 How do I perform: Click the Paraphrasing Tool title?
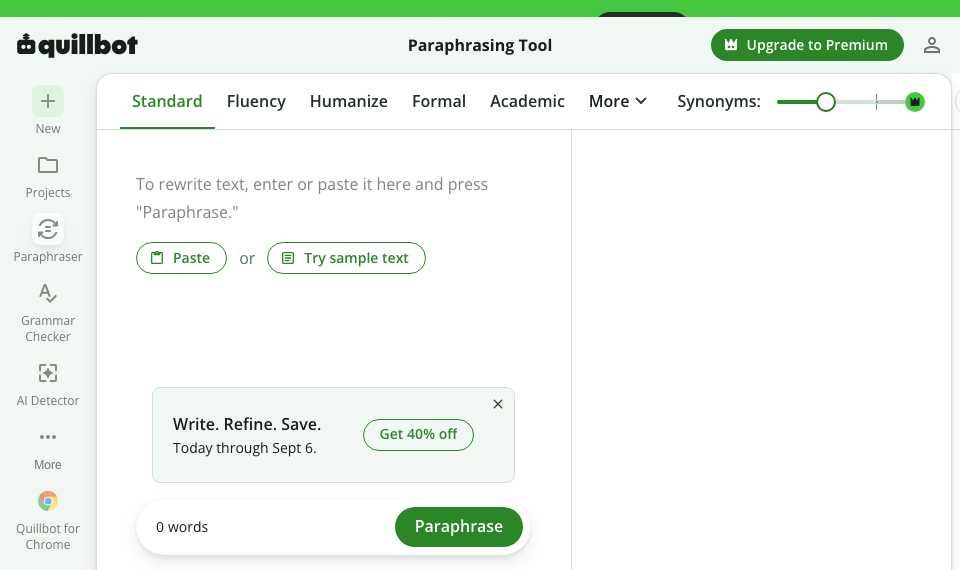[480, 45]
